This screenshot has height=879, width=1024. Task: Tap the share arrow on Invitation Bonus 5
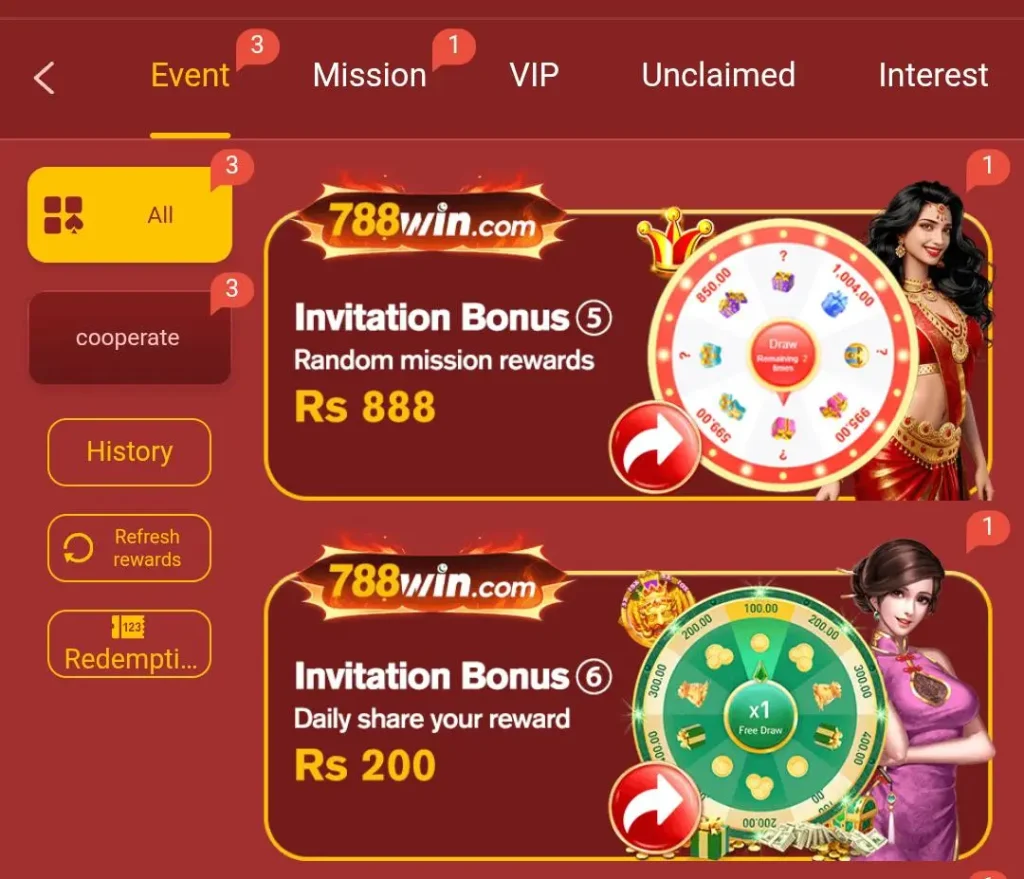(654, 447)
